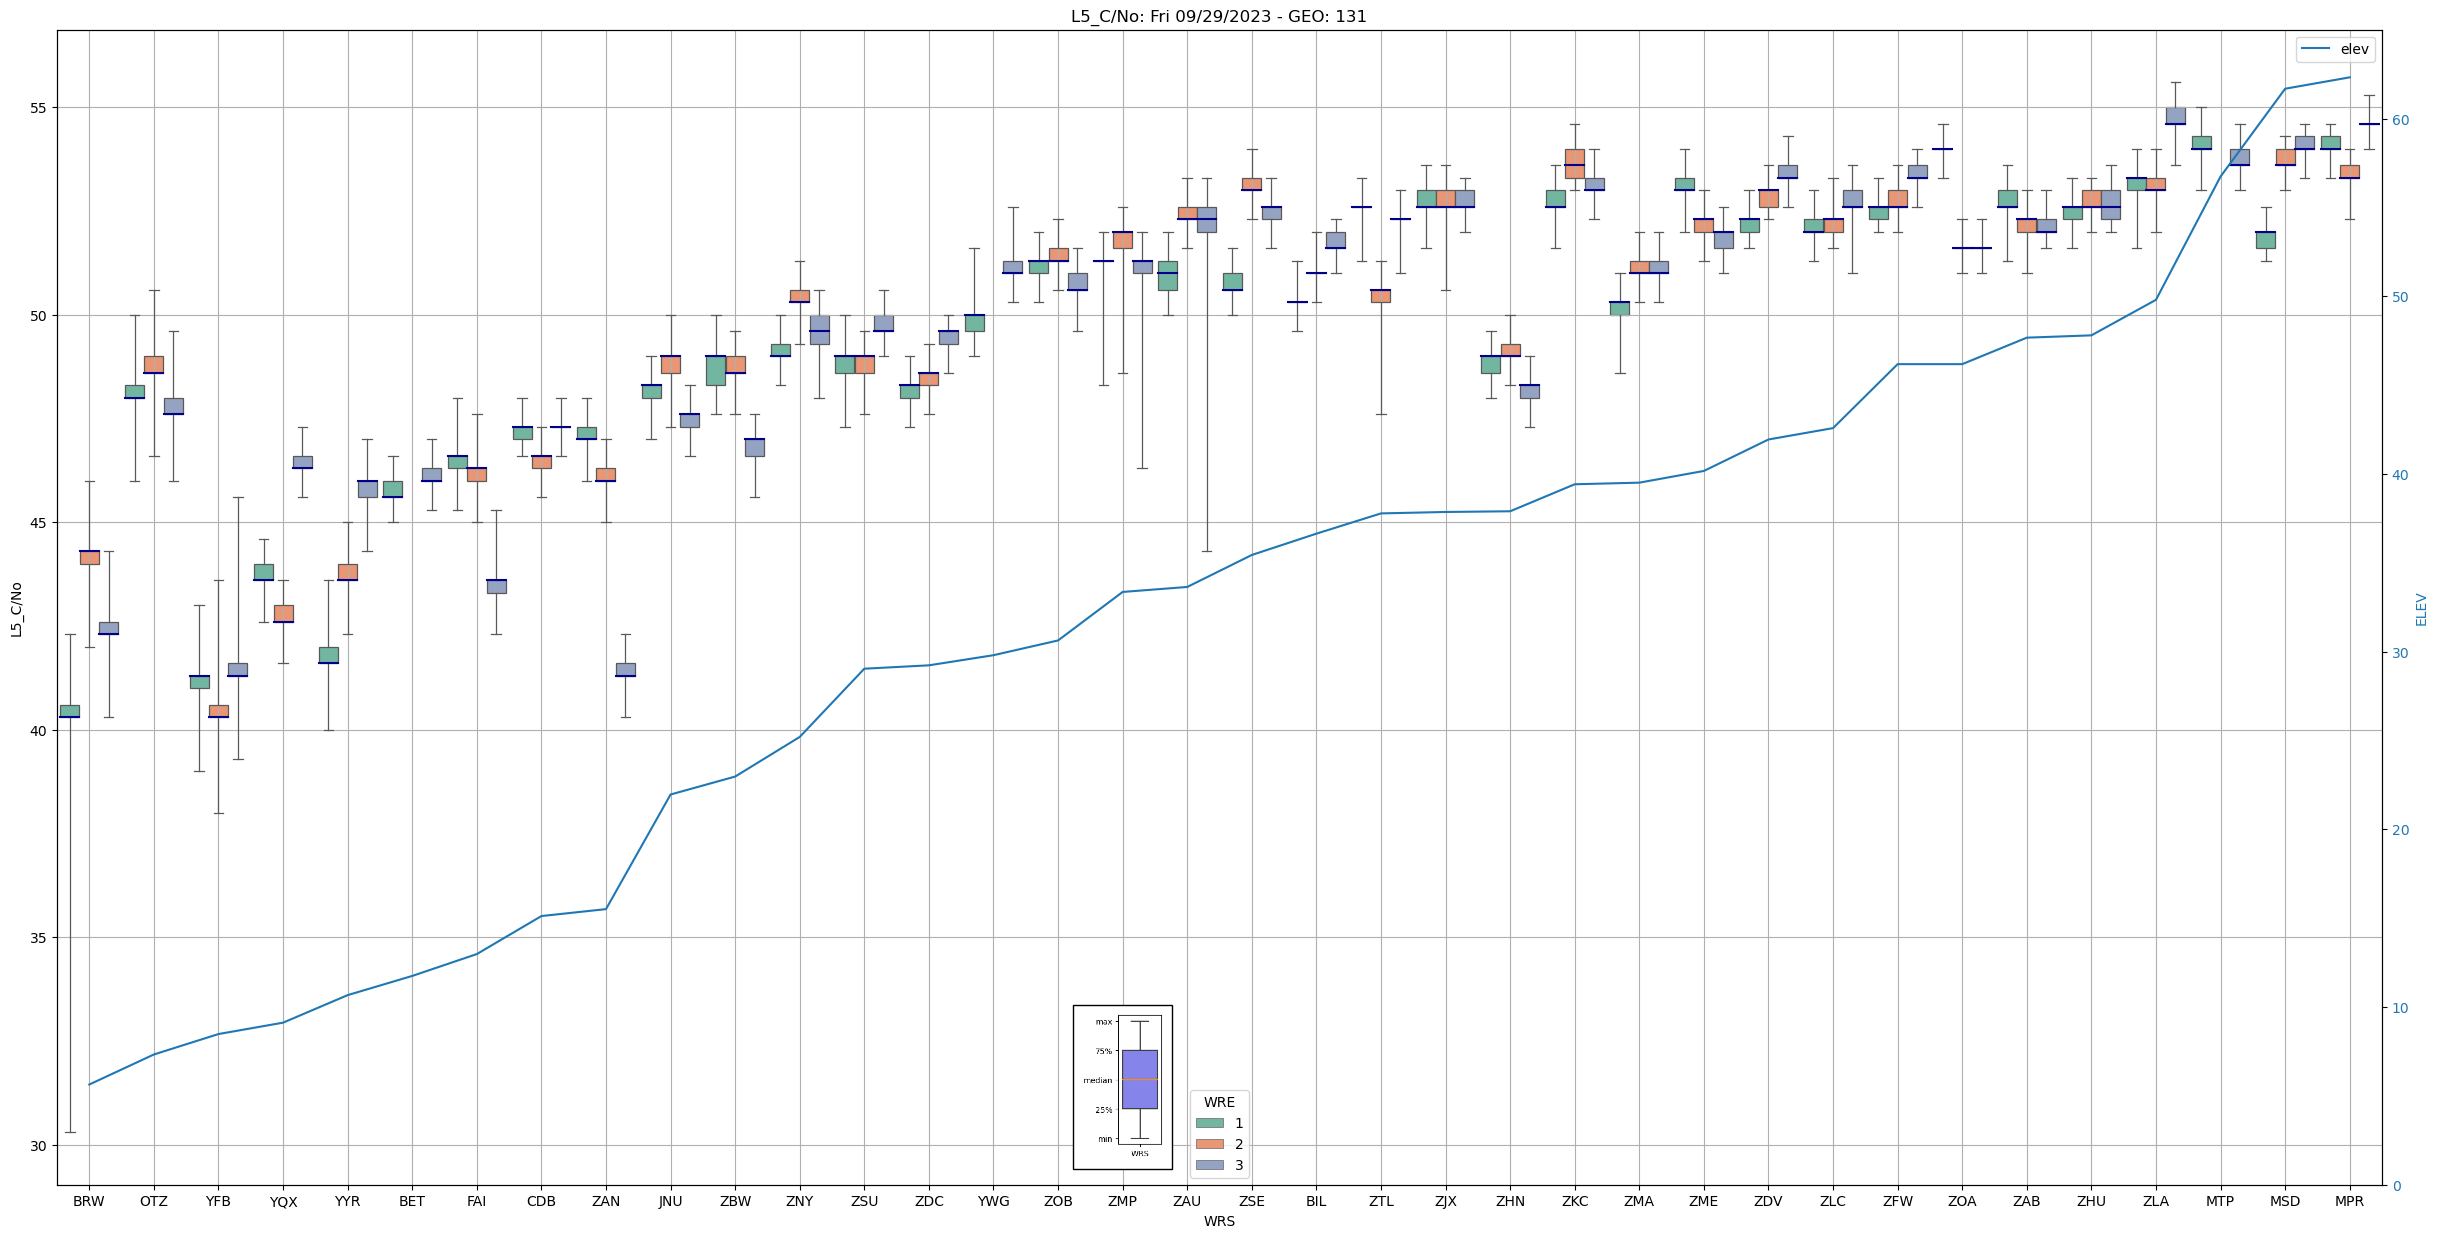Click the x-axis label 'ZDC'

coord(929,1201)
